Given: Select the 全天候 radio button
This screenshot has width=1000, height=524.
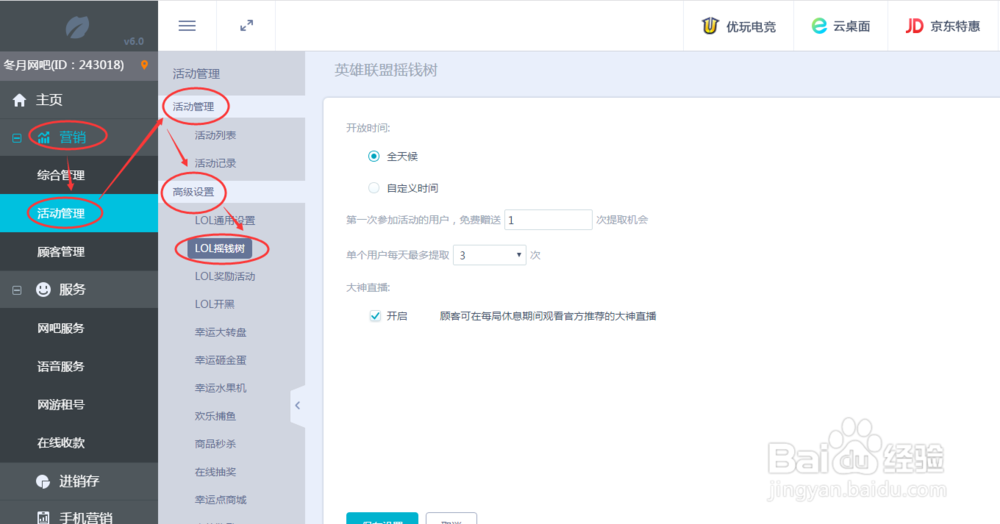Looking at the screenshot, I should point(374,156).
